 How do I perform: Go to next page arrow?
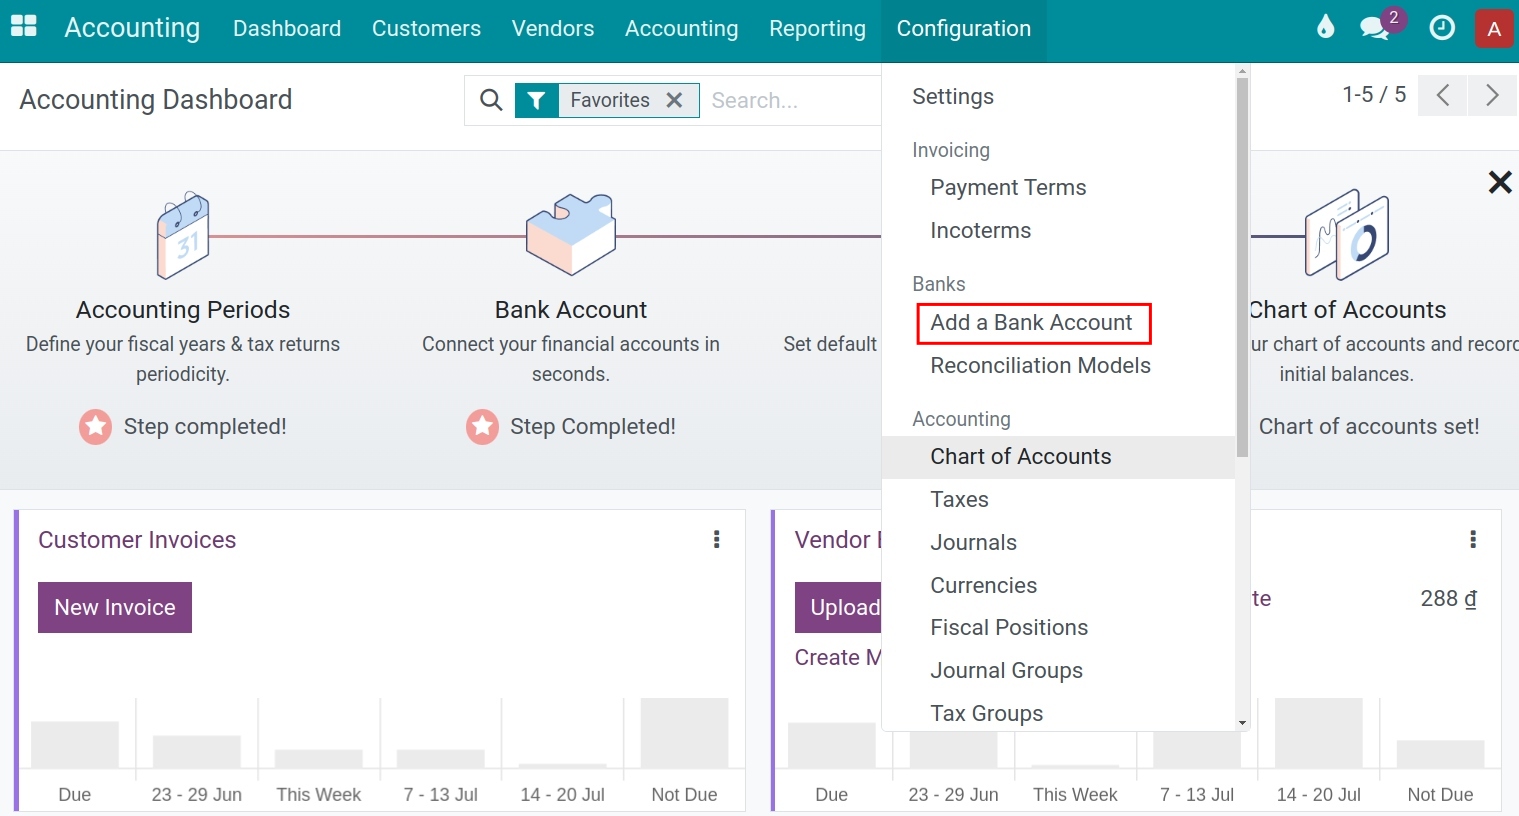point(1492,95)
